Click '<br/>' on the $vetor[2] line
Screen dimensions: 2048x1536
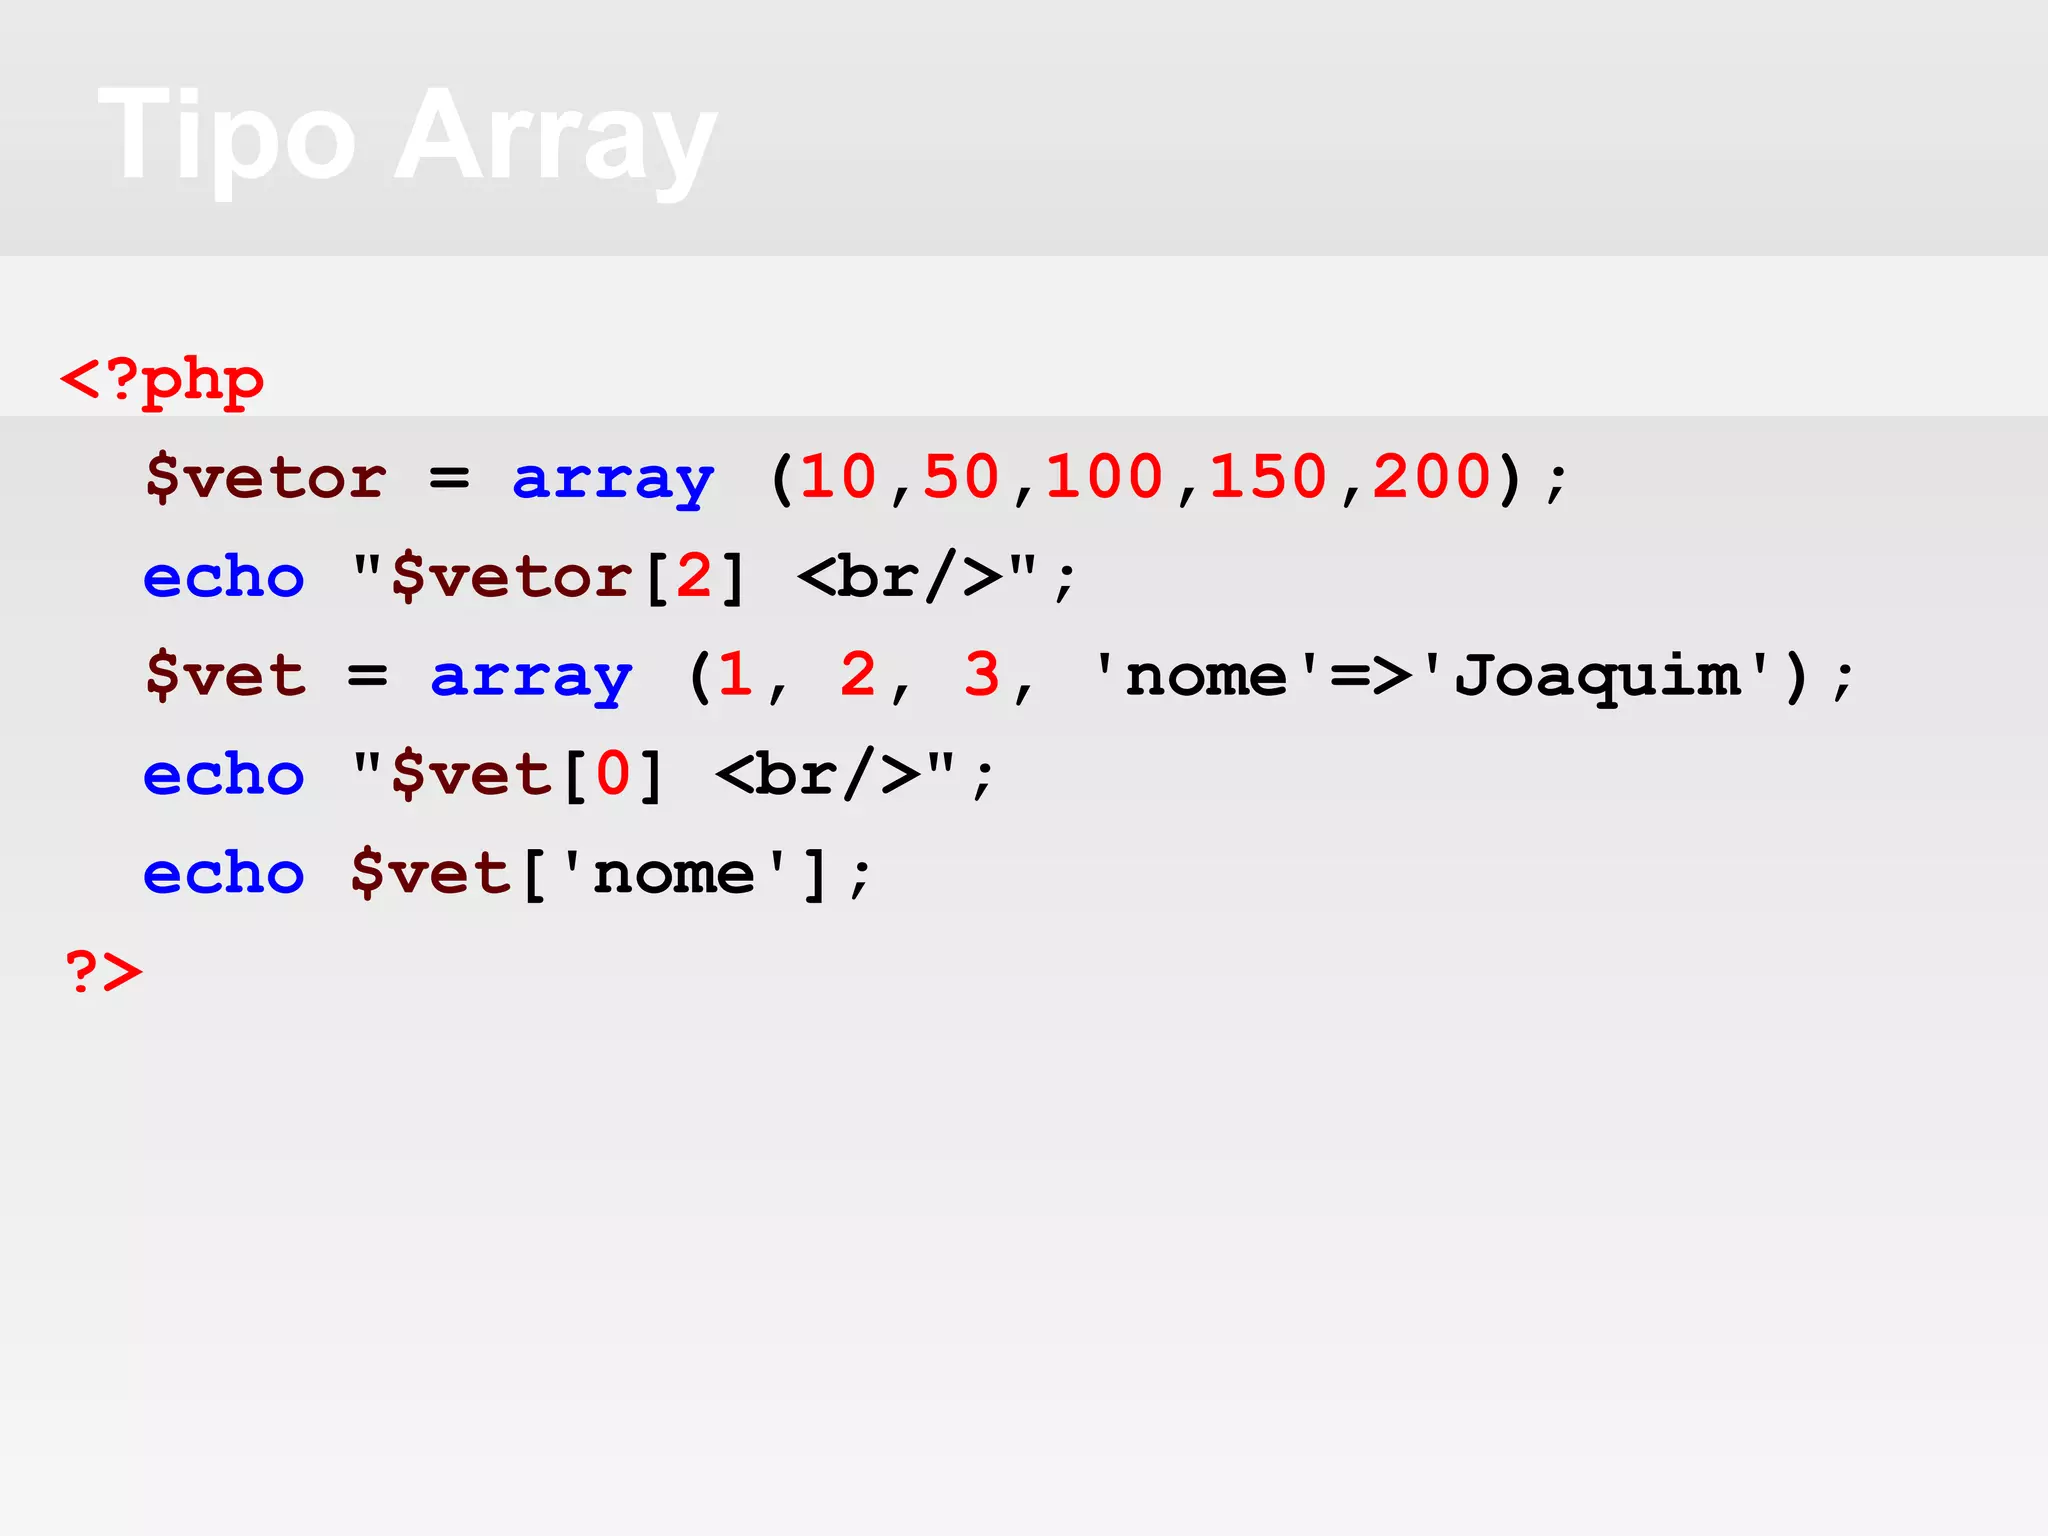pos(900,576)
